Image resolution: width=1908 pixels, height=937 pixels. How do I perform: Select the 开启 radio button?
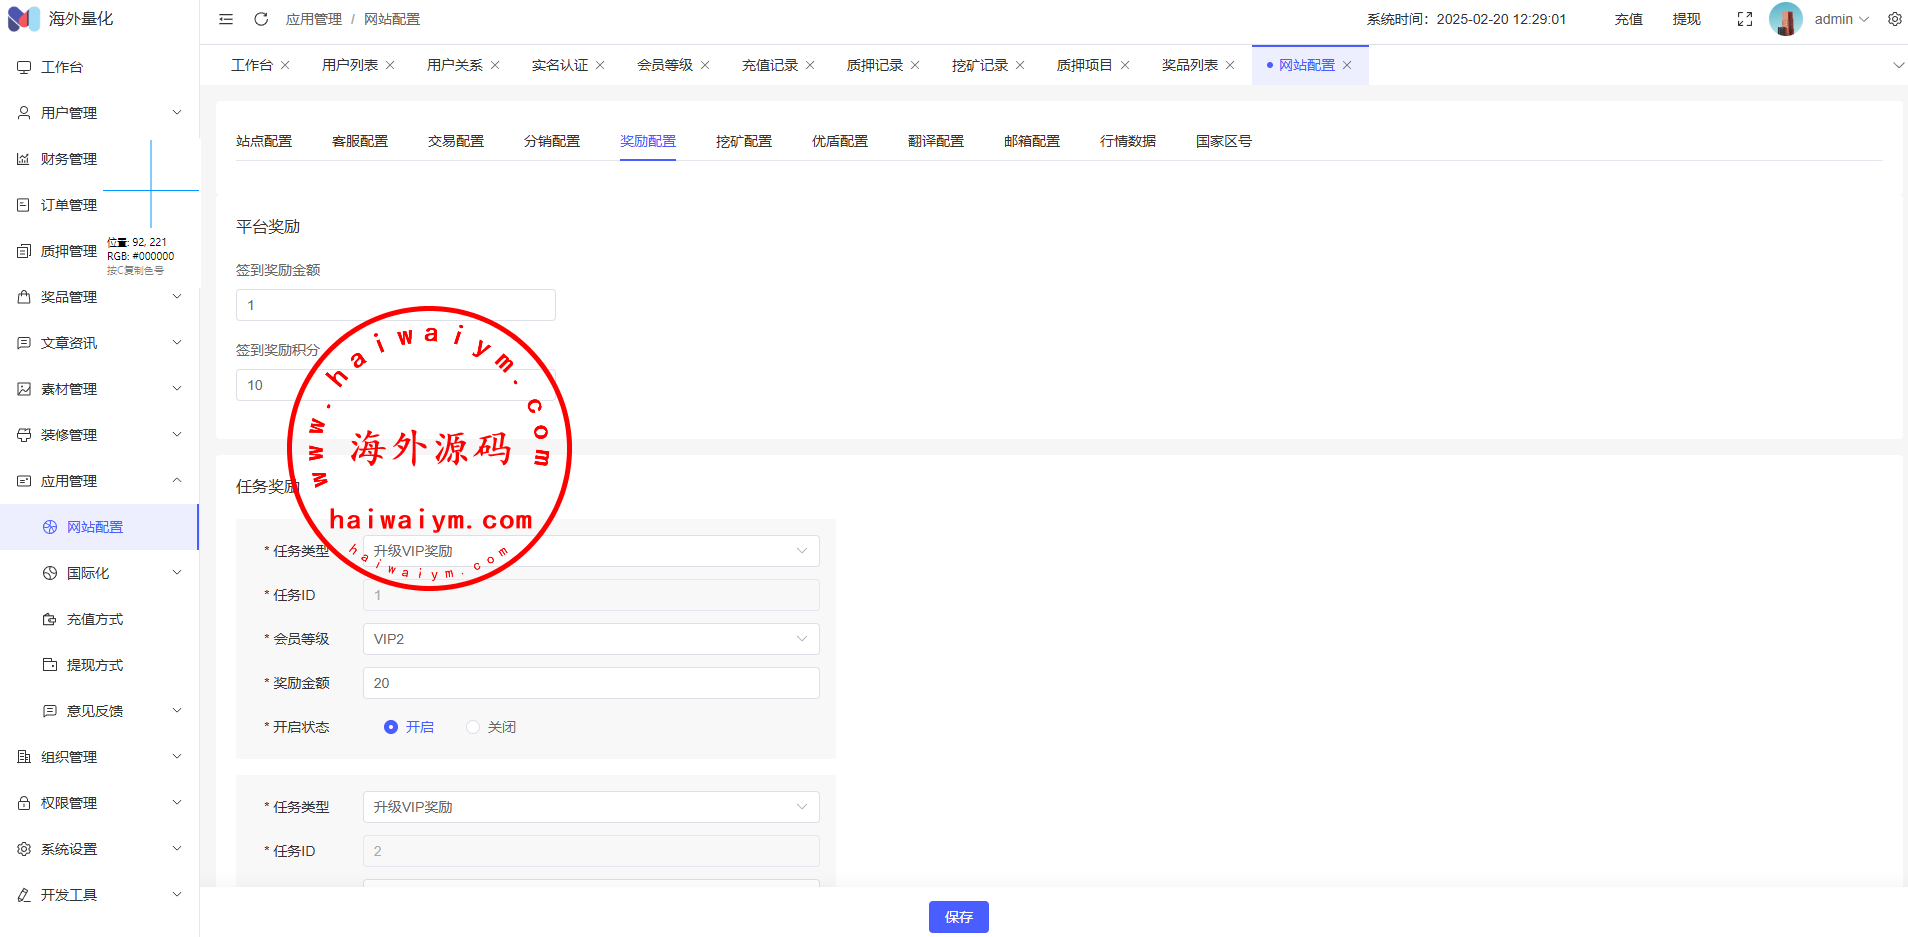(x=391, y=727)
